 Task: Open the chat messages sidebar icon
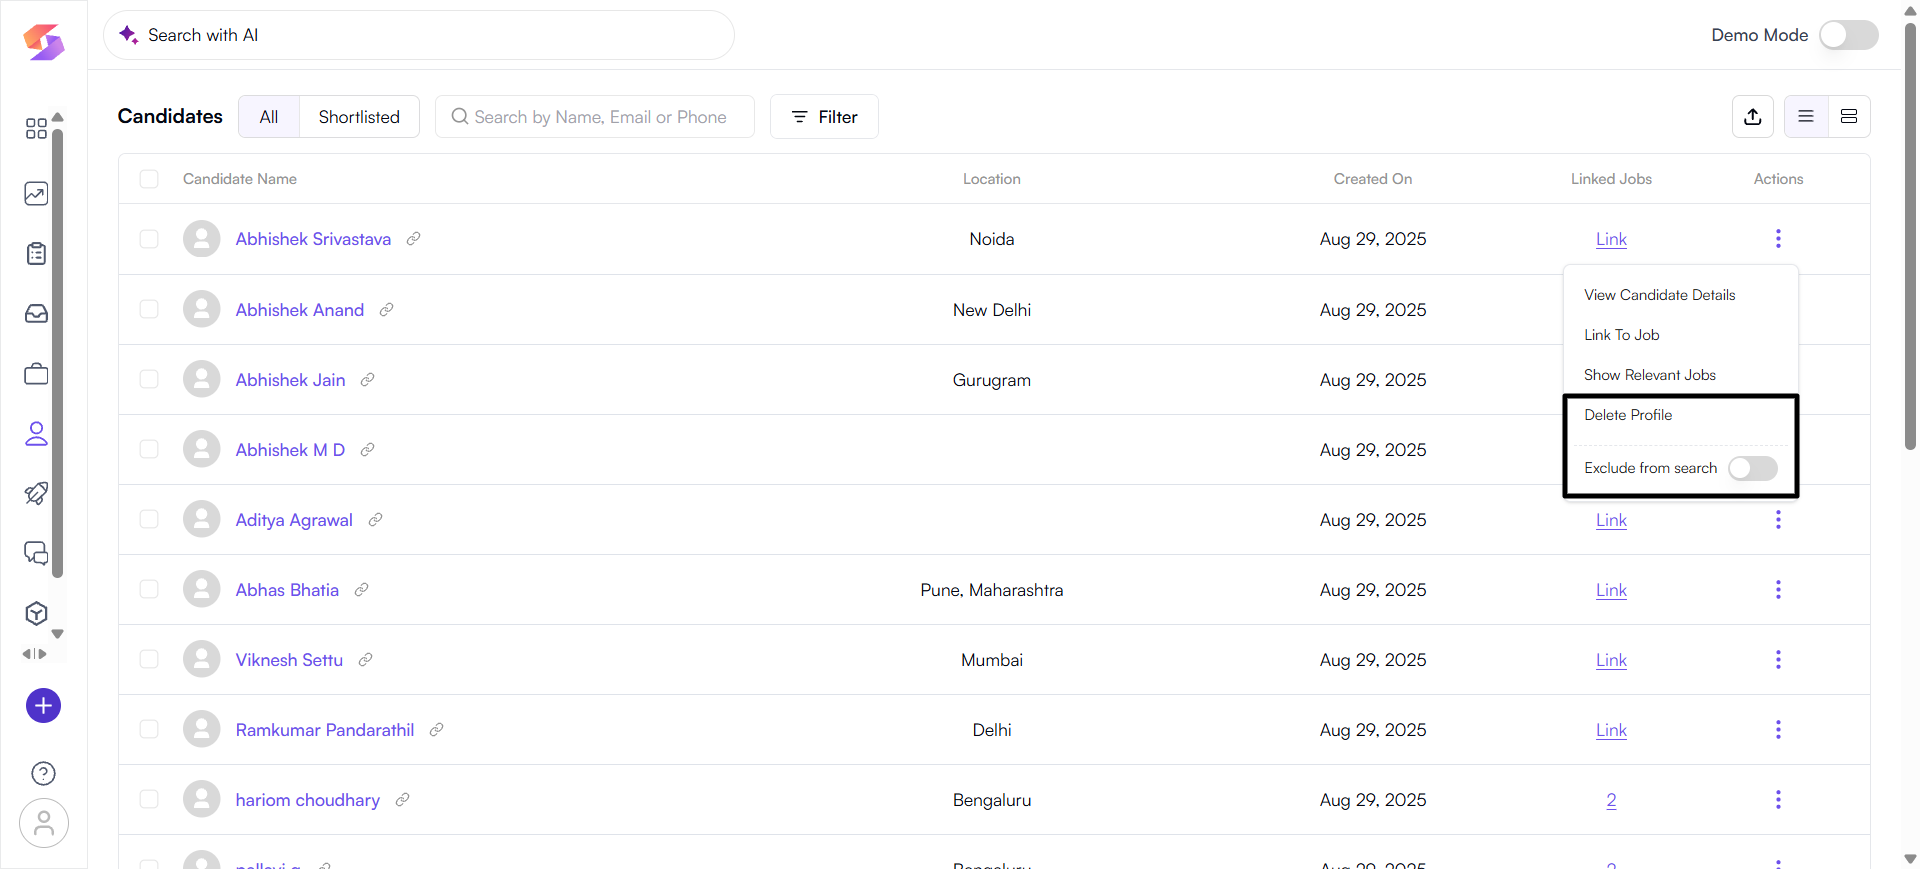coord(36,553)
